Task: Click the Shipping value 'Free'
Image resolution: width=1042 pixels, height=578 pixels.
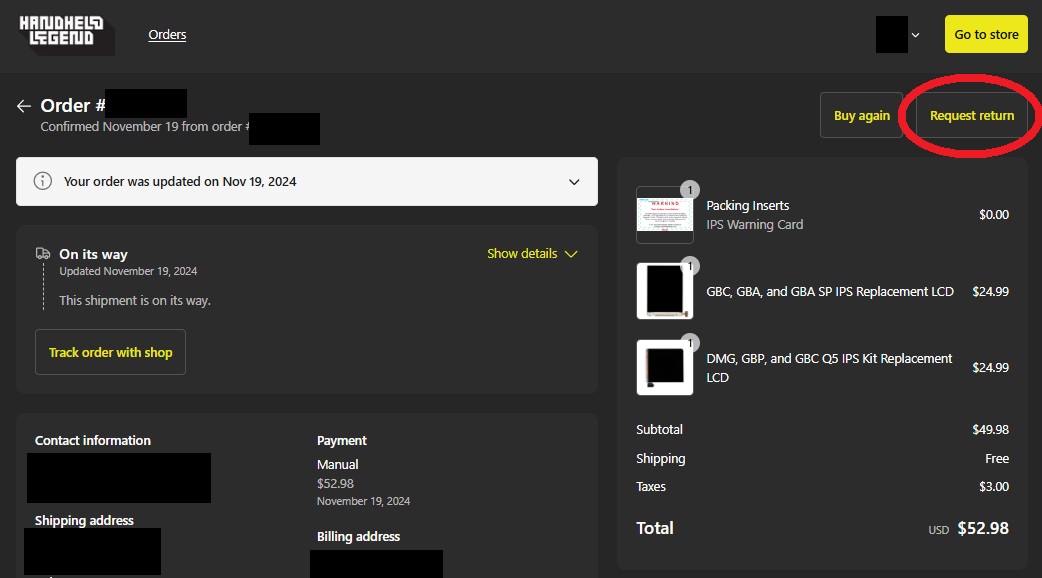Action: pos(997,458)
